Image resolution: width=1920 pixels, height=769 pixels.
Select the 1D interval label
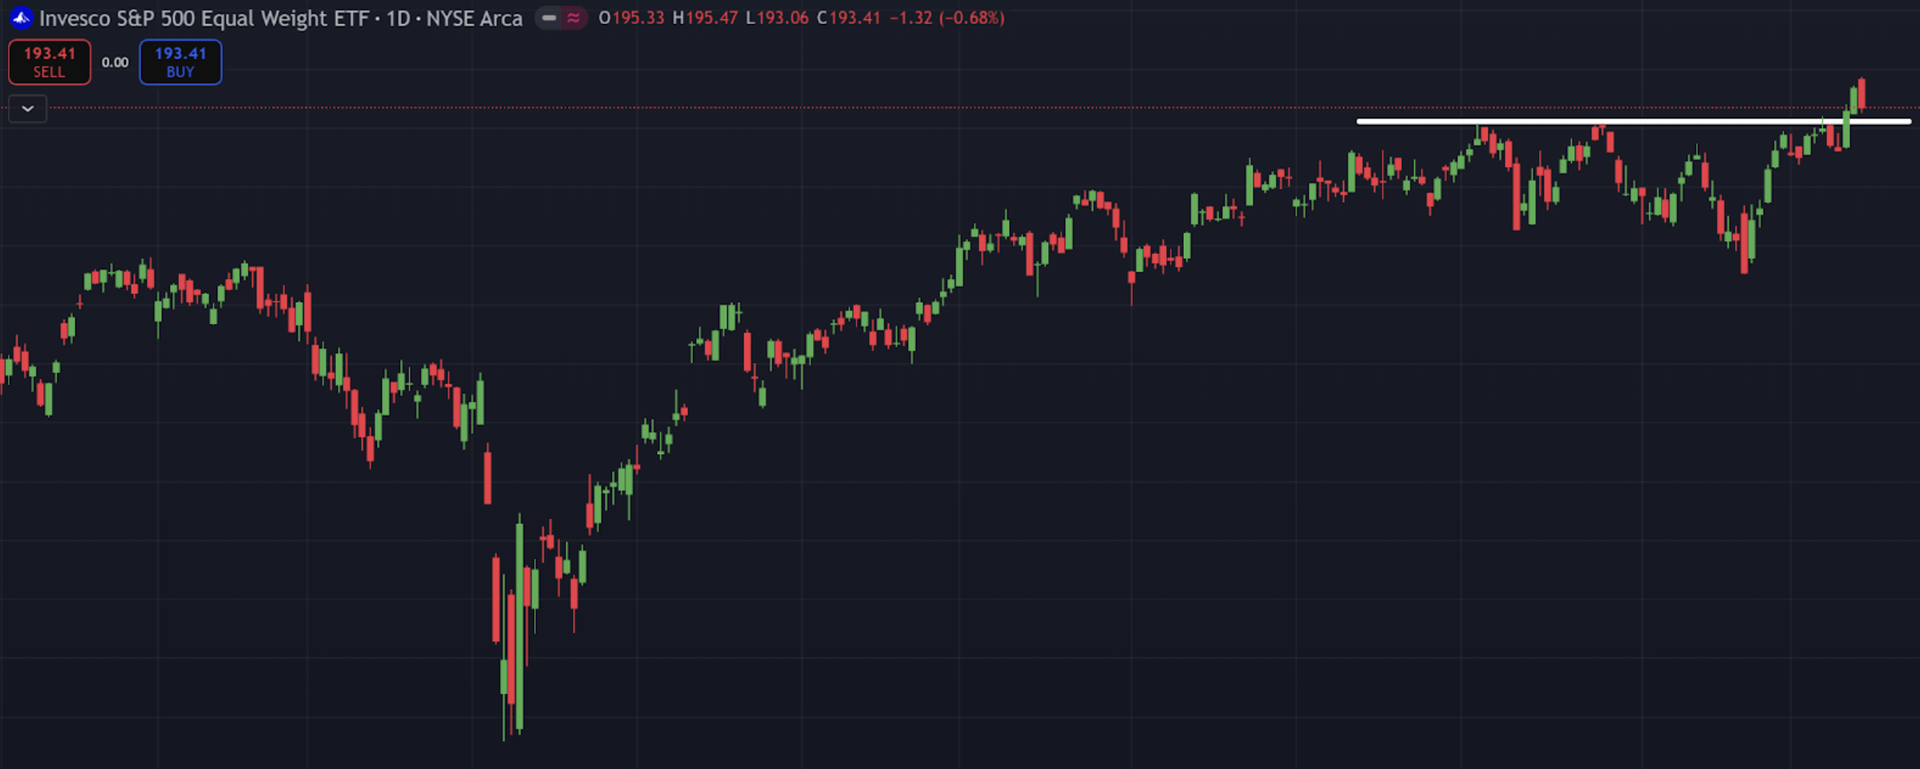pyautogui.click(x=398, y=18)
